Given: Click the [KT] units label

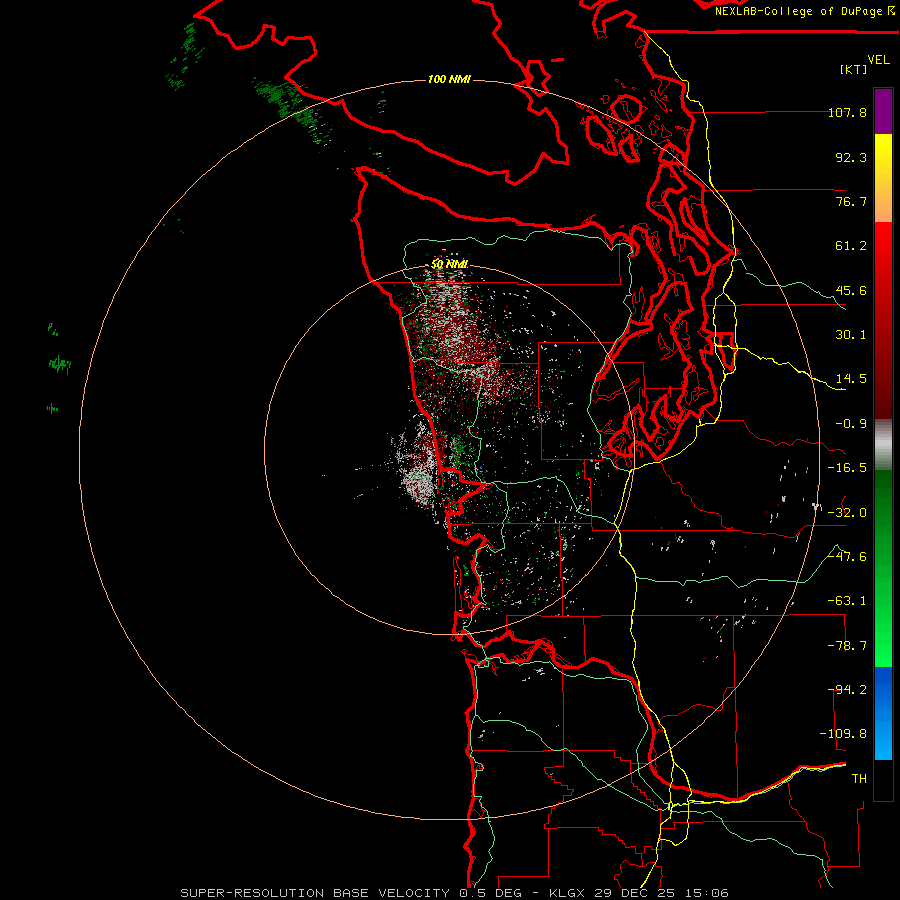Looking at the screenshot, I should point(854,69).
